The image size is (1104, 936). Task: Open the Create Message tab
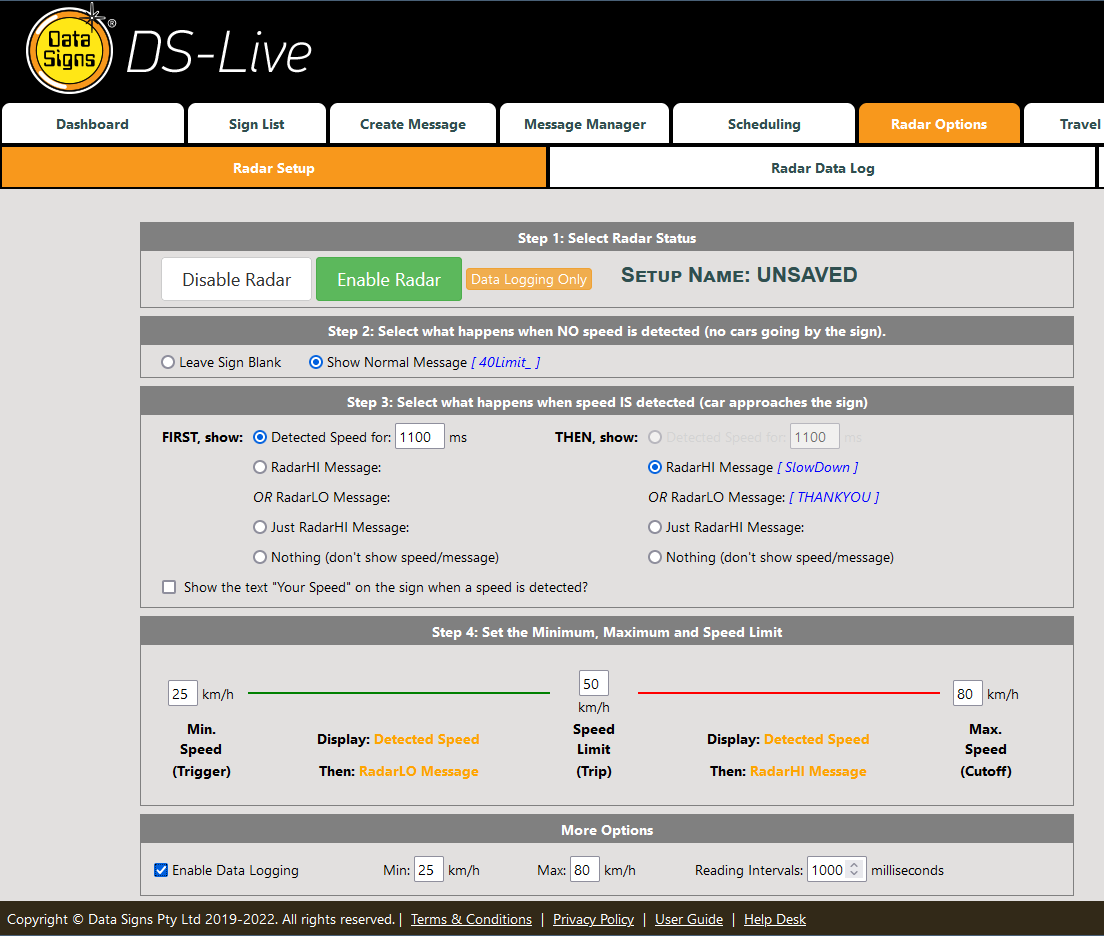[x=412, y=123]
